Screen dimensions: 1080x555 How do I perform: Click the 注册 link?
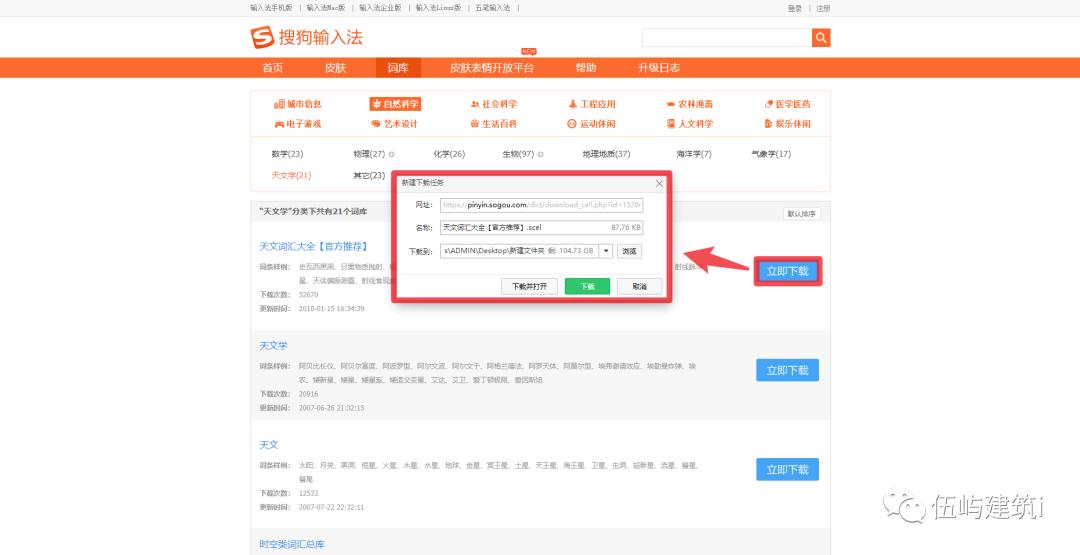pos(823,9)
